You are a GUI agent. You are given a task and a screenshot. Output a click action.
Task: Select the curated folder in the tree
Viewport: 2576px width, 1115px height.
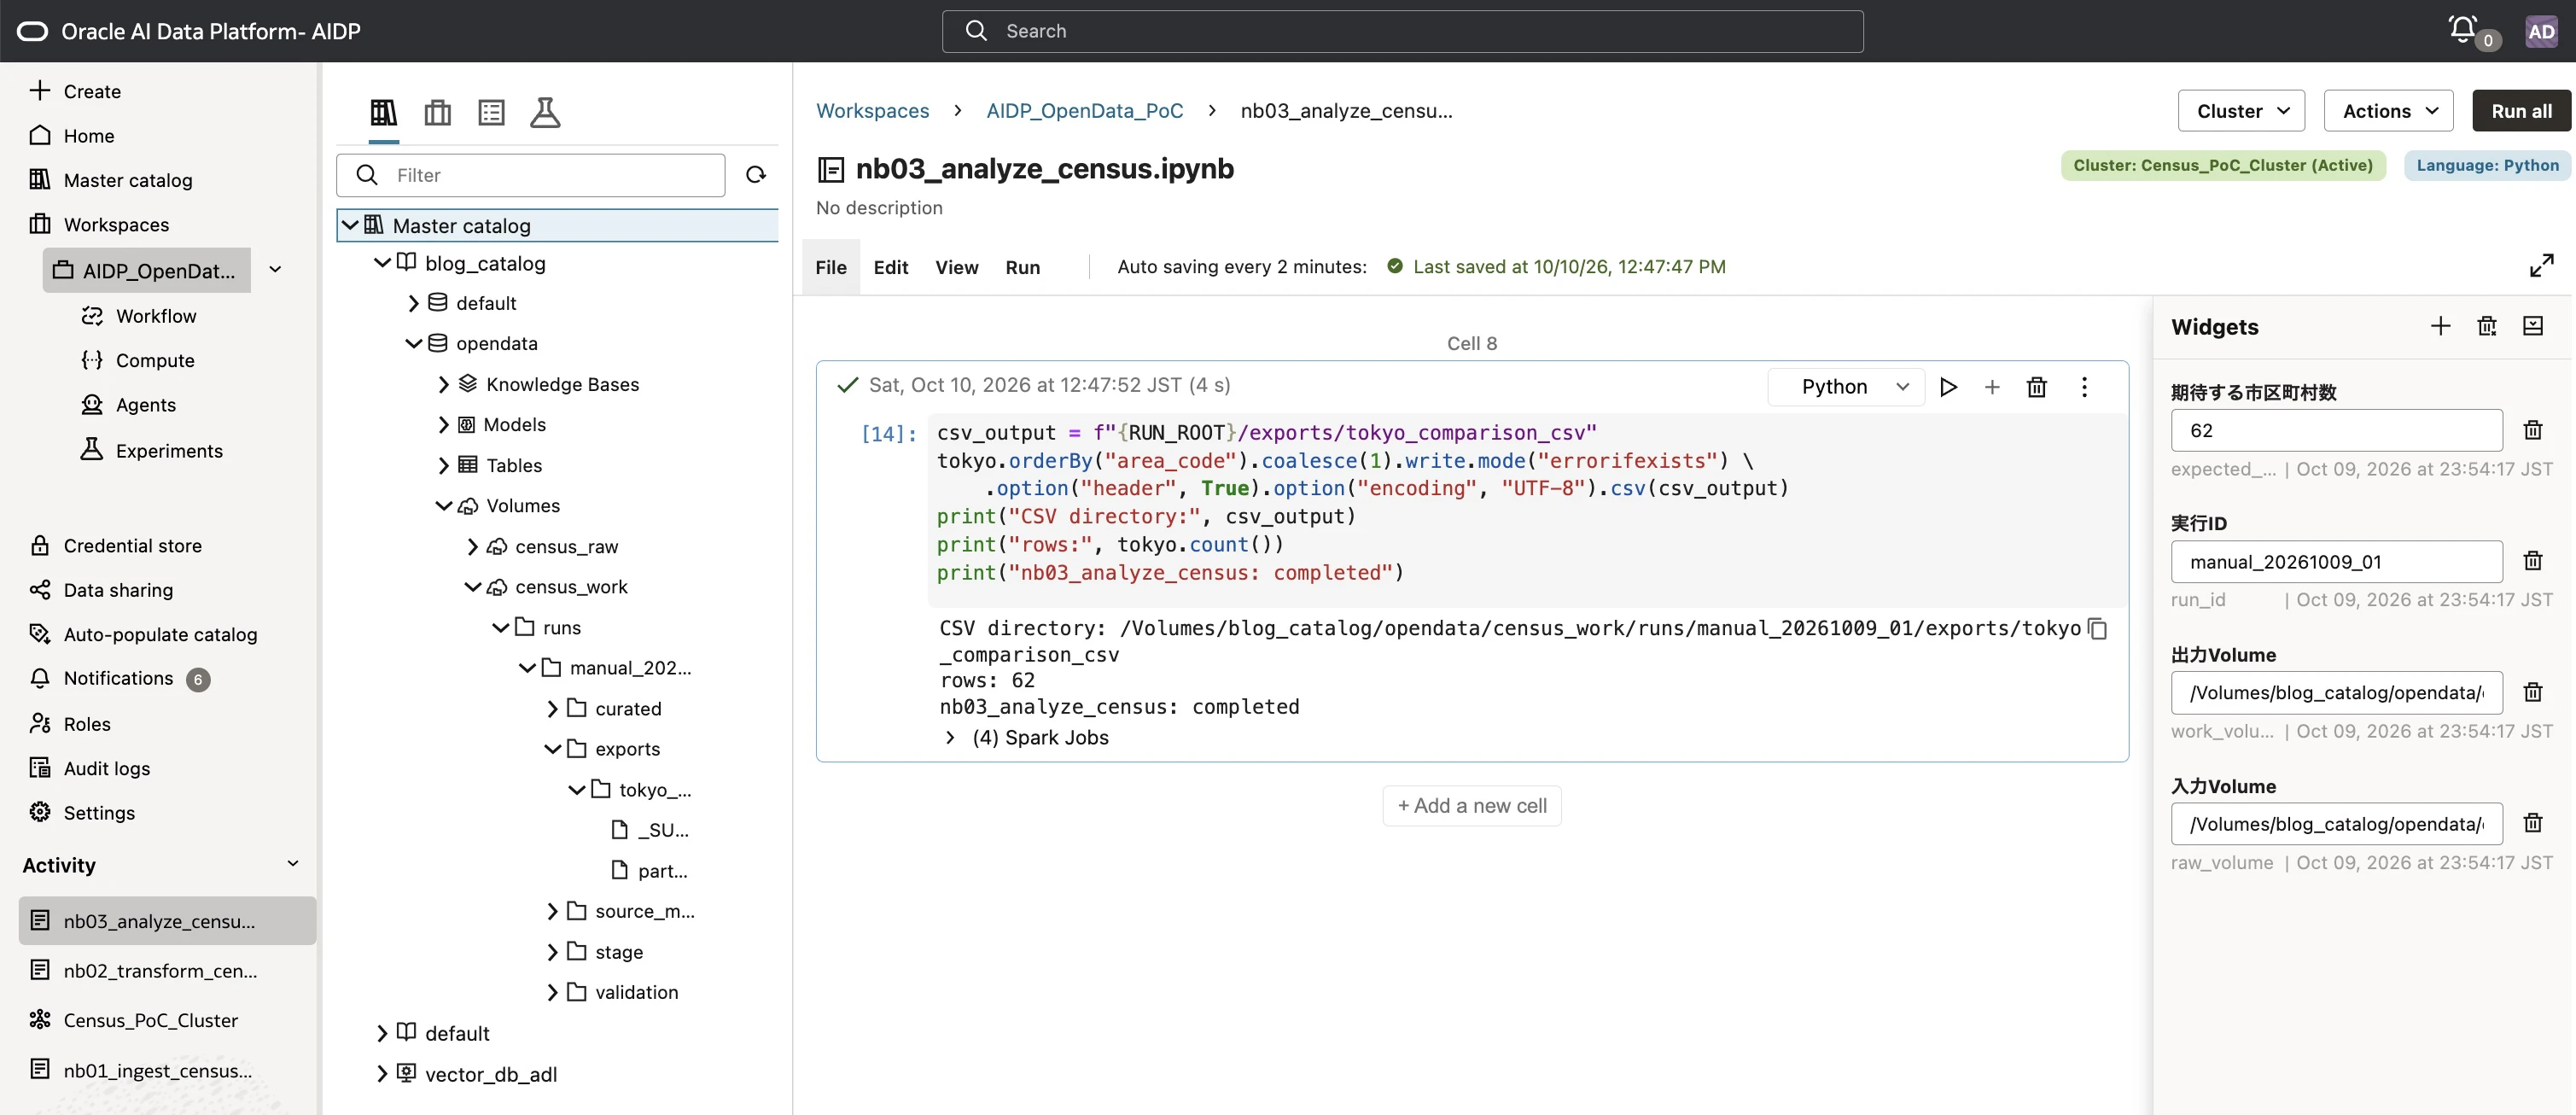click(x=628, y=709)
